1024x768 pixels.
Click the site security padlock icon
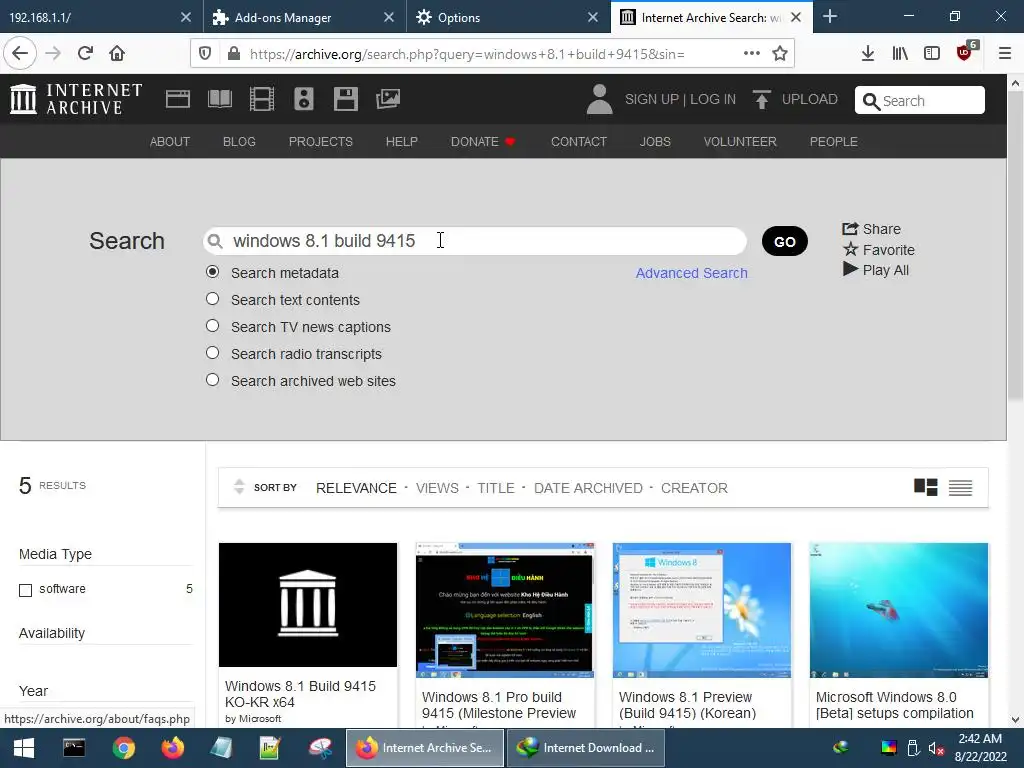click(x=234, y=54)
